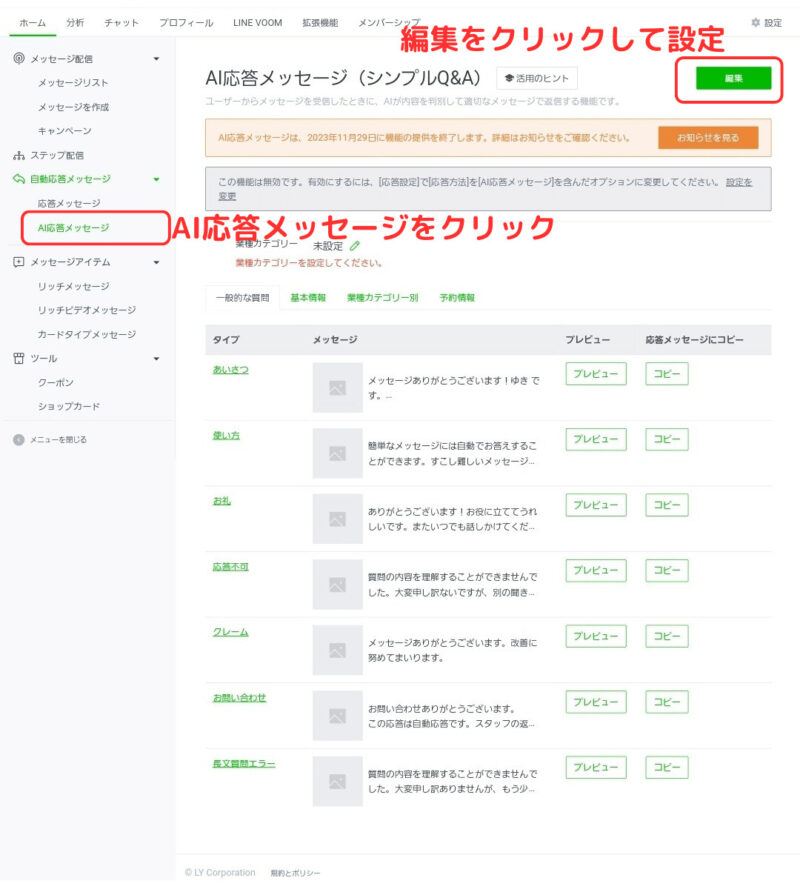This screenshot has height=892, width=800.
Task: Click the close-menu arrow icon
Action: (x=19, y=440)
